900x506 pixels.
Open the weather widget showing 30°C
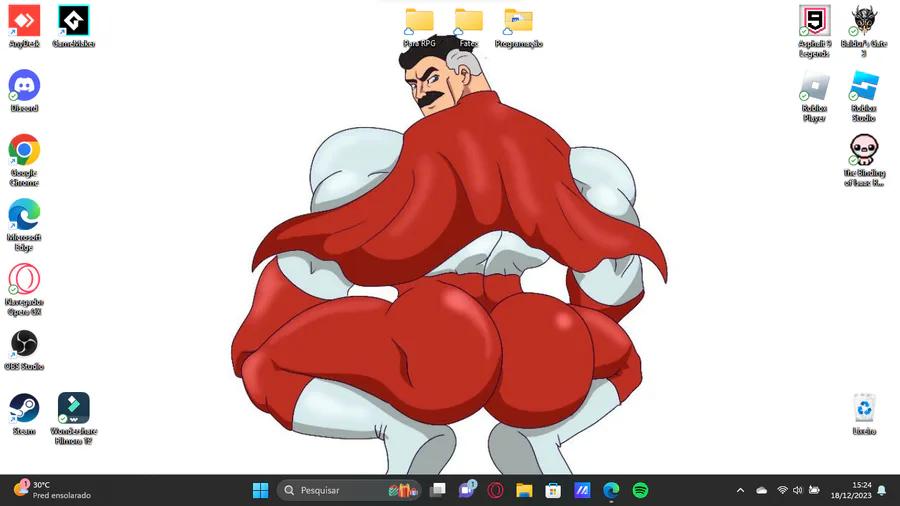(52, 490)
